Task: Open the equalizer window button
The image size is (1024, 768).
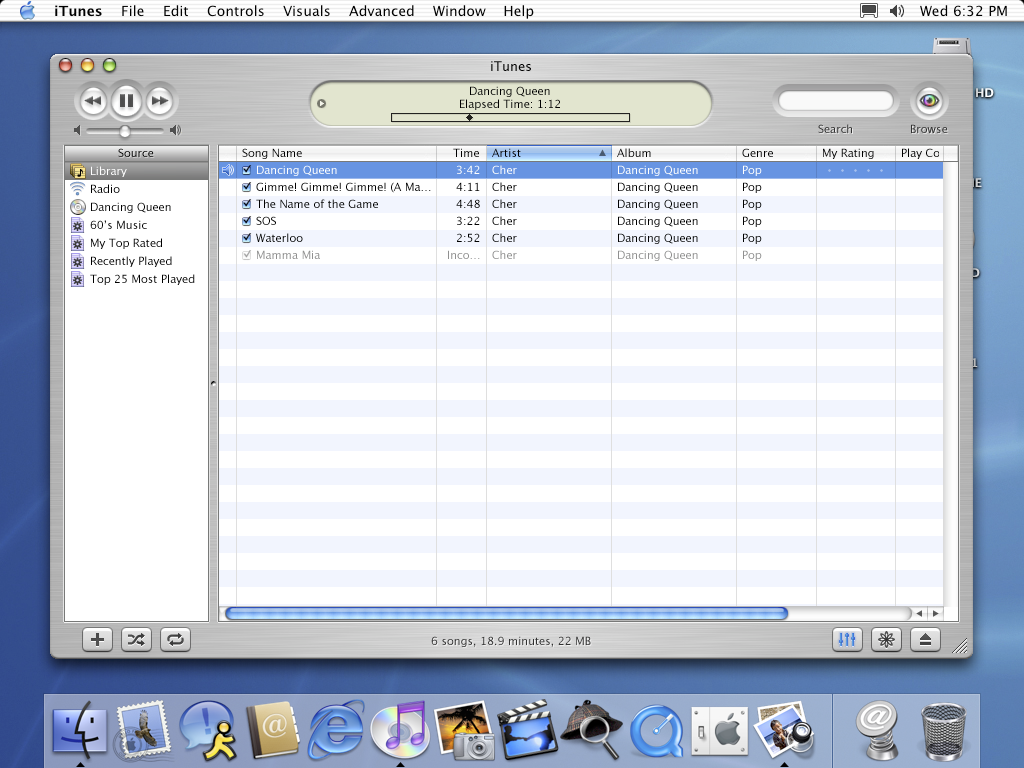Action: pyautogui.click(x=847, y=639)
